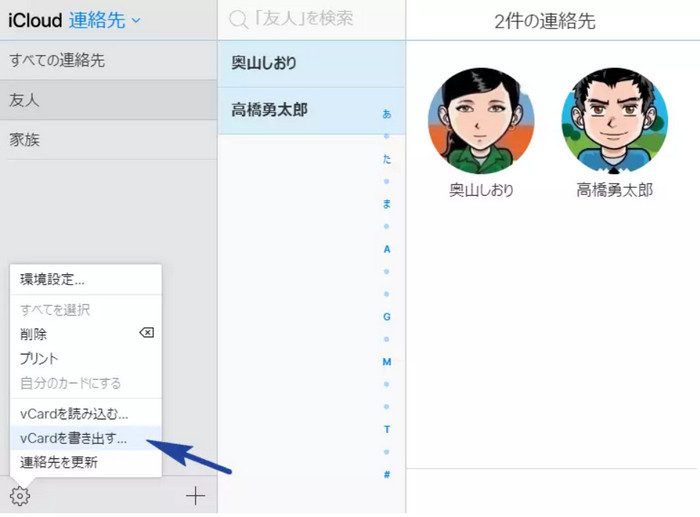Choose vCardを読み込む menu item
This screenshot has height=517, width=700.
tap(74, 414)
